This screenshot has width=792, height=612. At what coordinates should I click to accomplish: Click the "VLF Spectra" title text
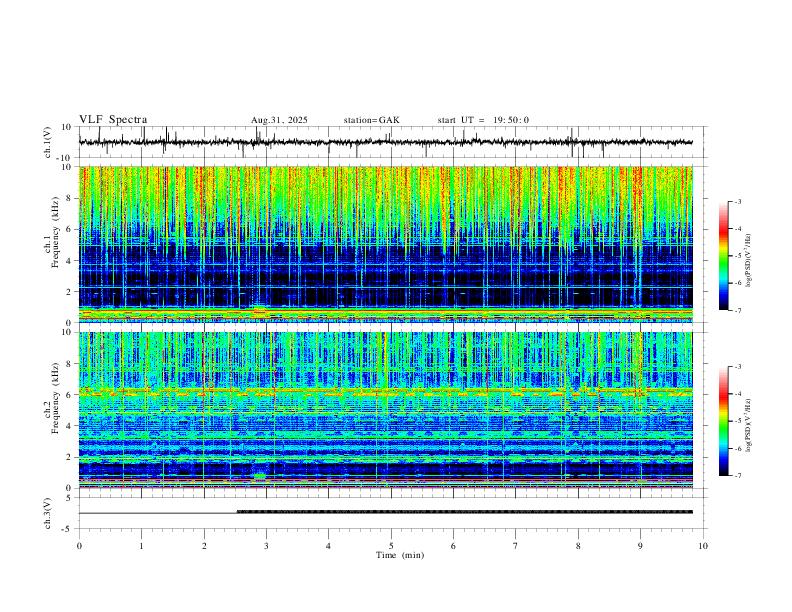tap(113, 120)
